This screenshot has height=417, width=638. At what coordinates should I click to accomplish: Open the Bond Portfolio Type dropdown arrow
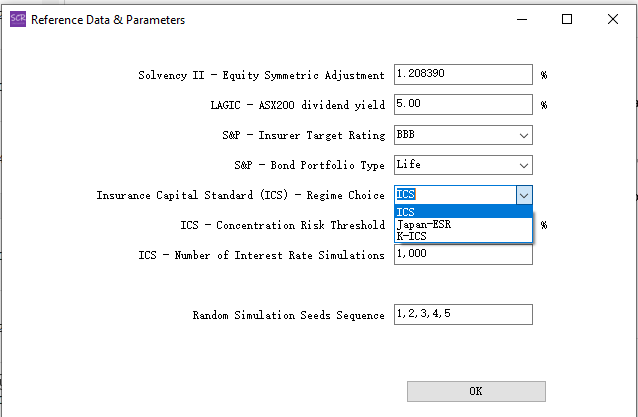tap(524, 165)
